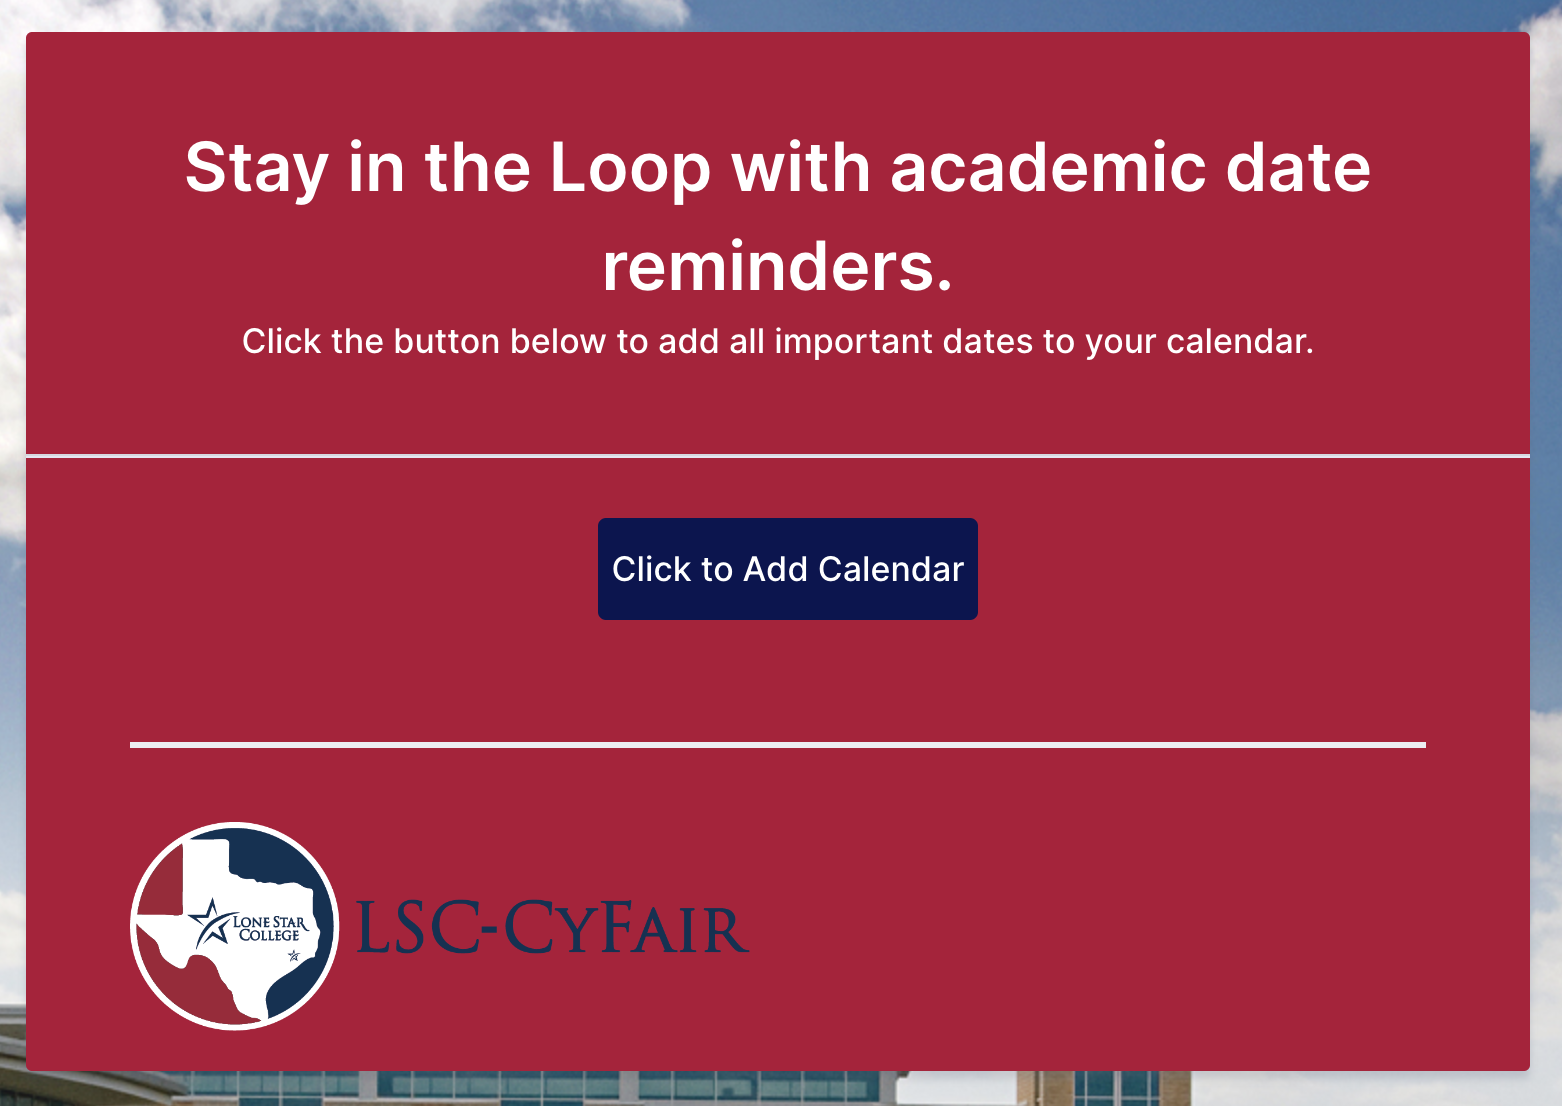Click the words 'academic date' in the heading
1562x1106 pixels.
pyautogui.click(x=1130, y=167)
